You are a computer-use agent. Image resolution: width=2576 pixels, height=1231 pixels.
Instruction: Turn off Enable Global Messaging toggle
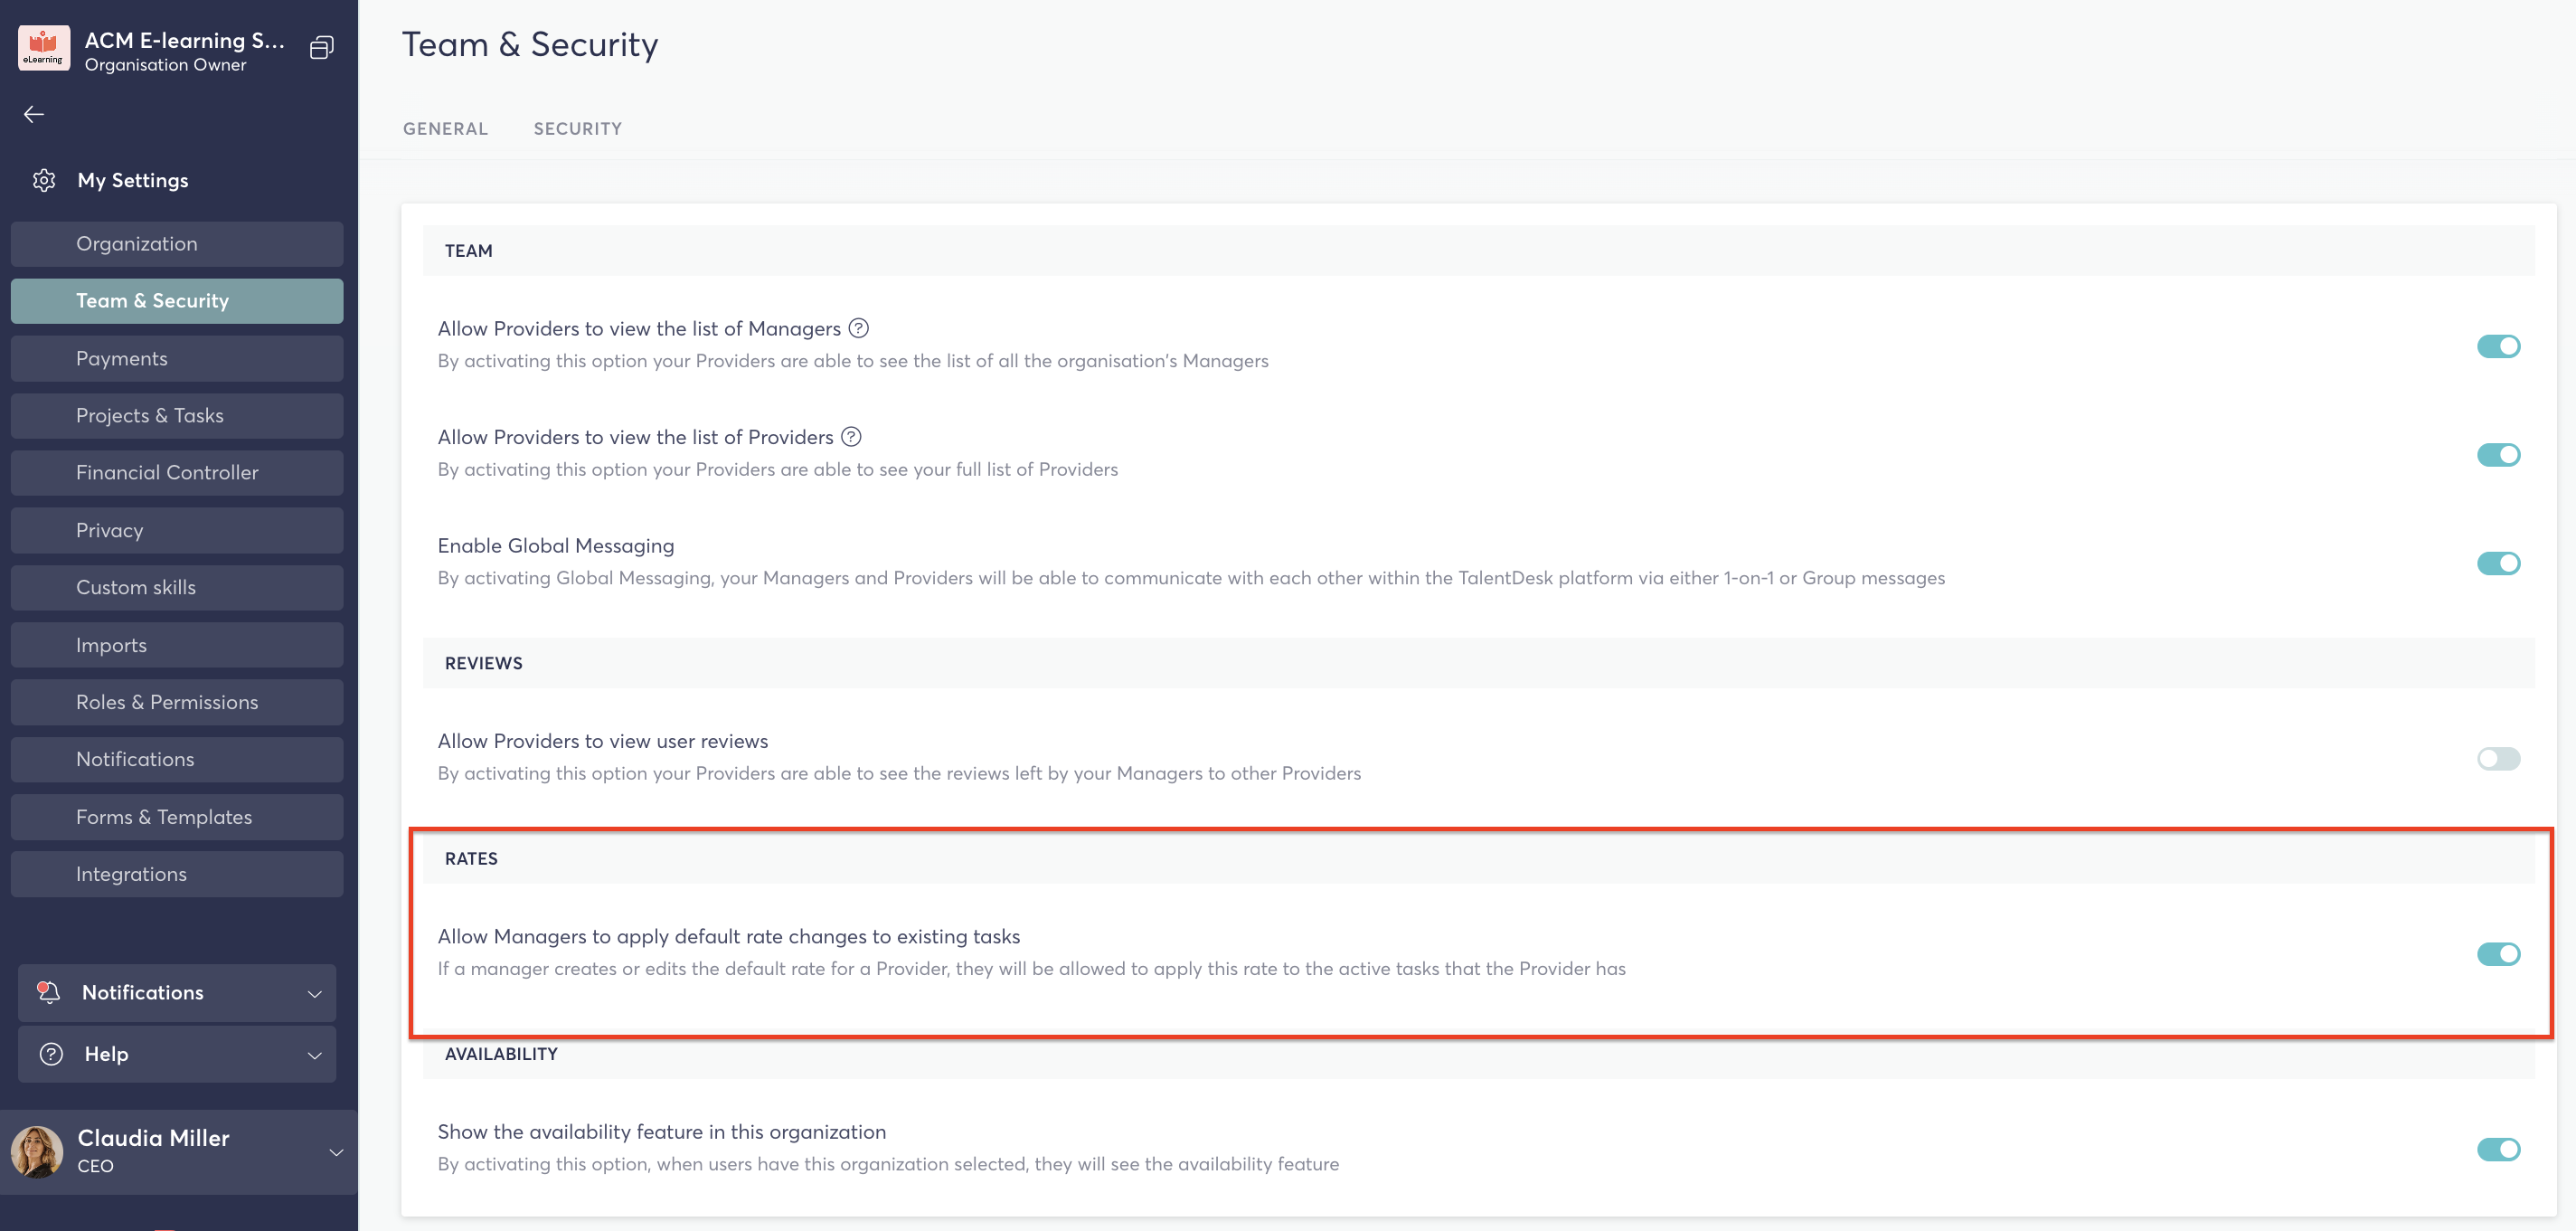(x=2498, y=563)
